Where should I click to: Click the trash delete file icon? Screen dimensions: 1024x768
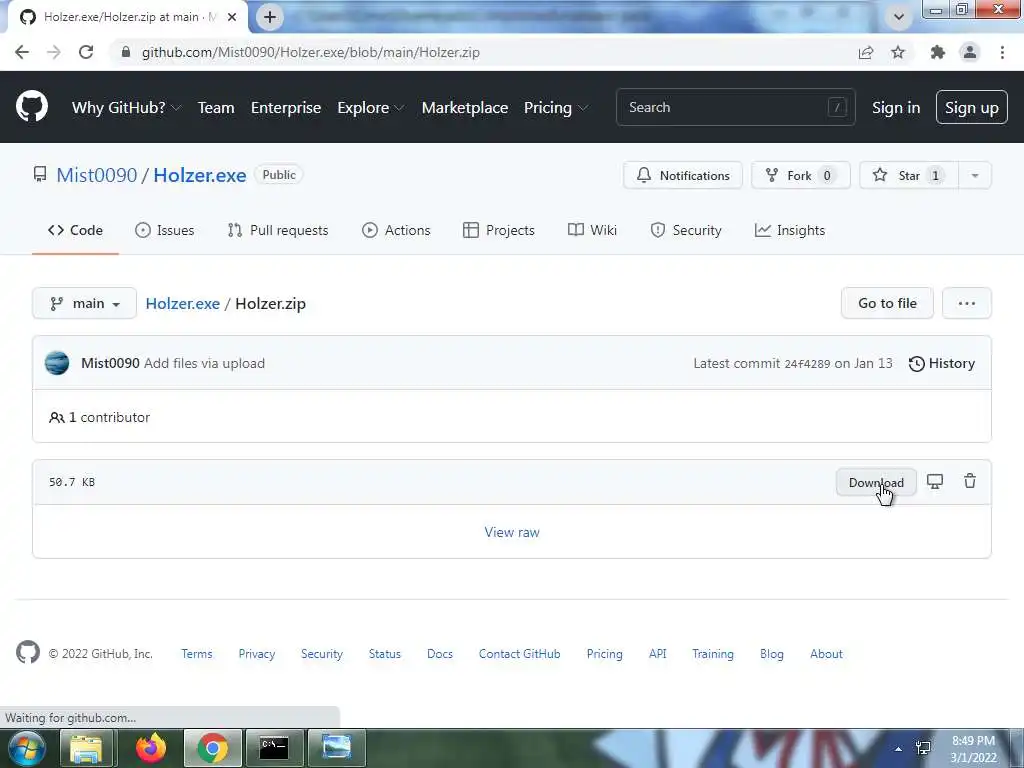[970, 481]
